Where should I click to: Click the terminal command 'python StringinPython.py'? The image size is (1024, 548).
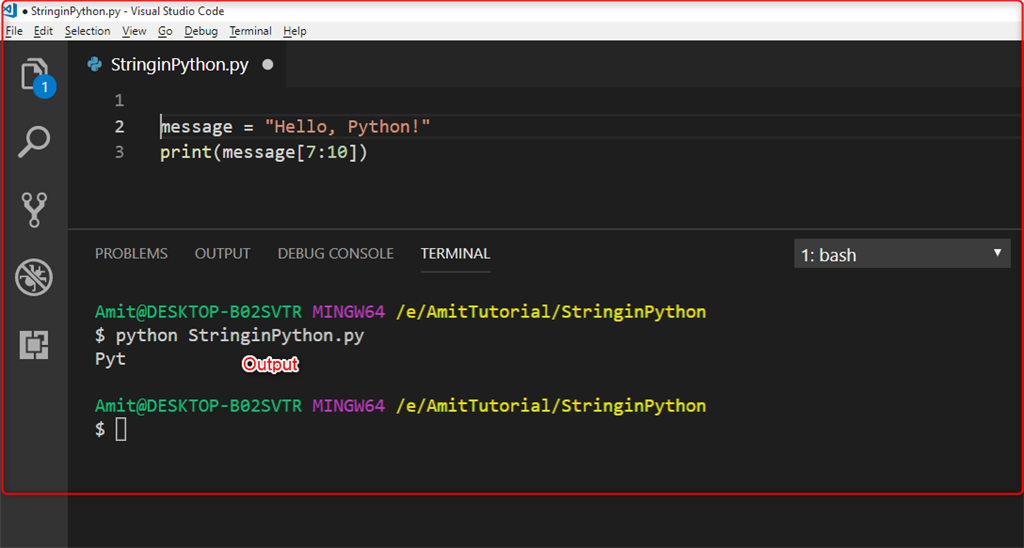coord(240,336)
